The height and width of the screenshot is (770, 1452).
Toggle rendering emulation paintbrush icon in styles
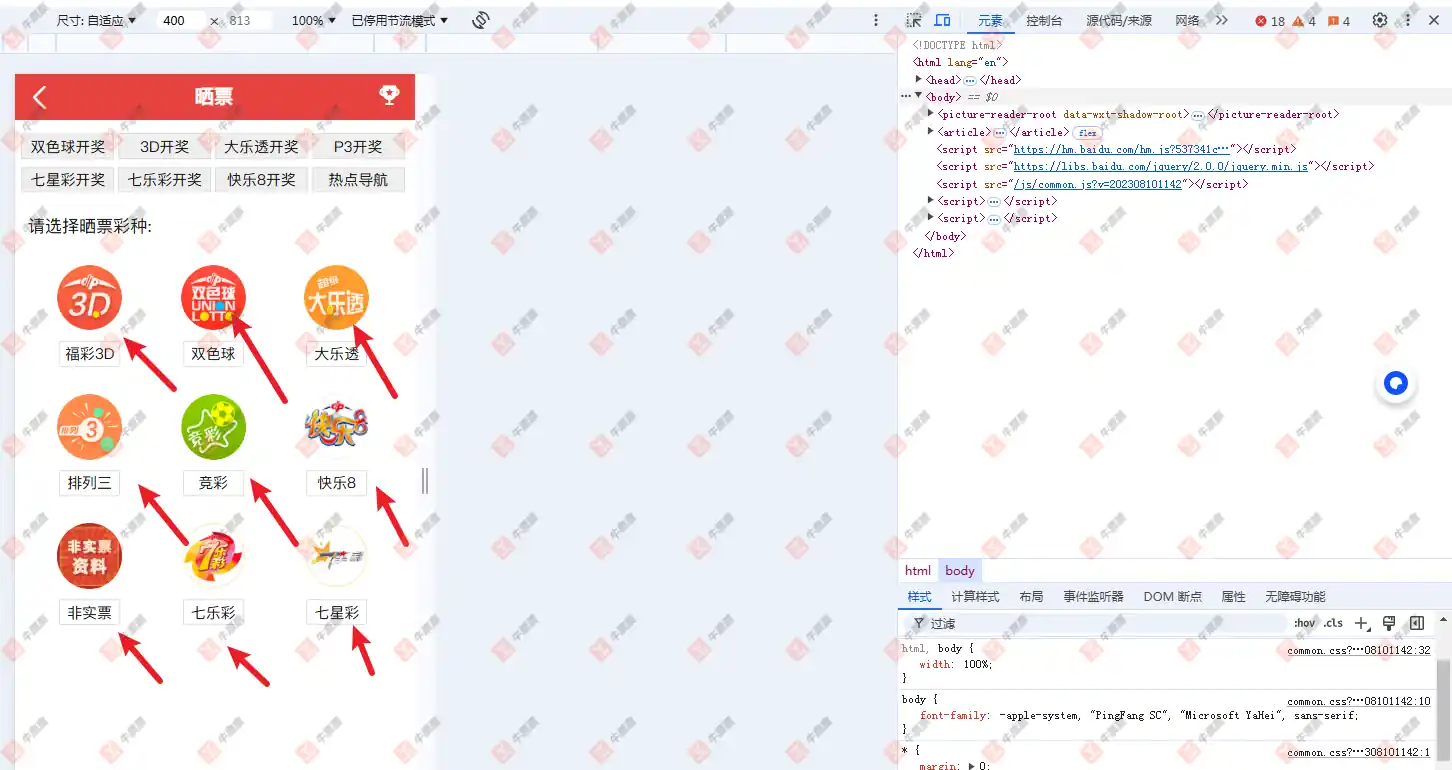[x=1389, y=623]
